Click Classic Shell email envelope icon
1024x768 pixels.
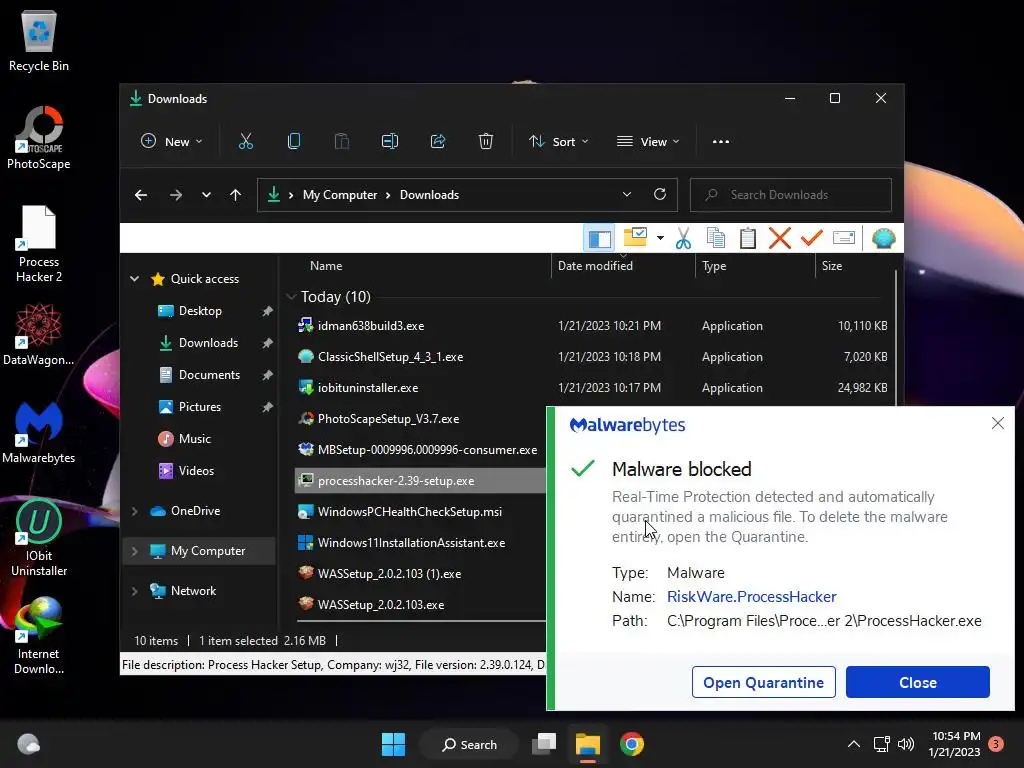coord(844,238)
